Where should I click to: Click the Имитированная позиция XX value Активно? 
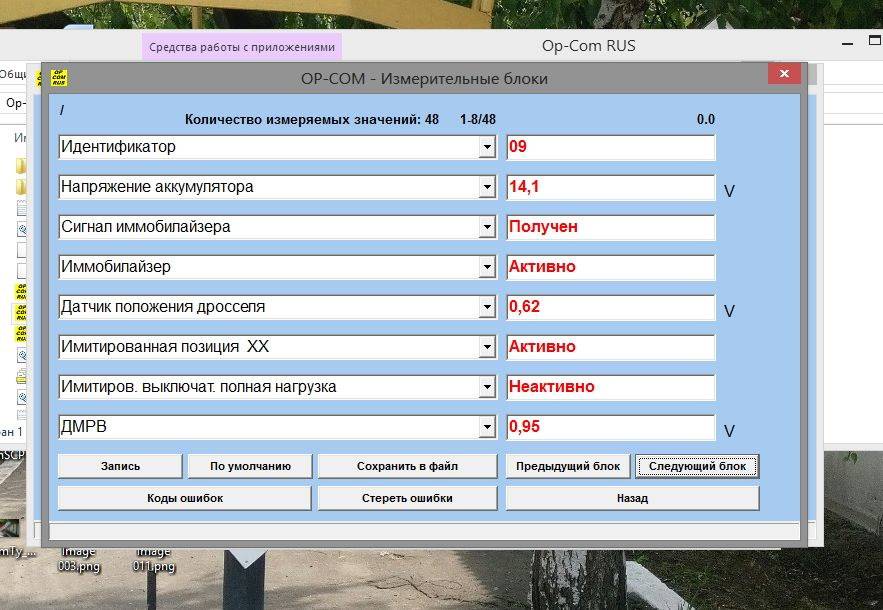coord(611,348)
